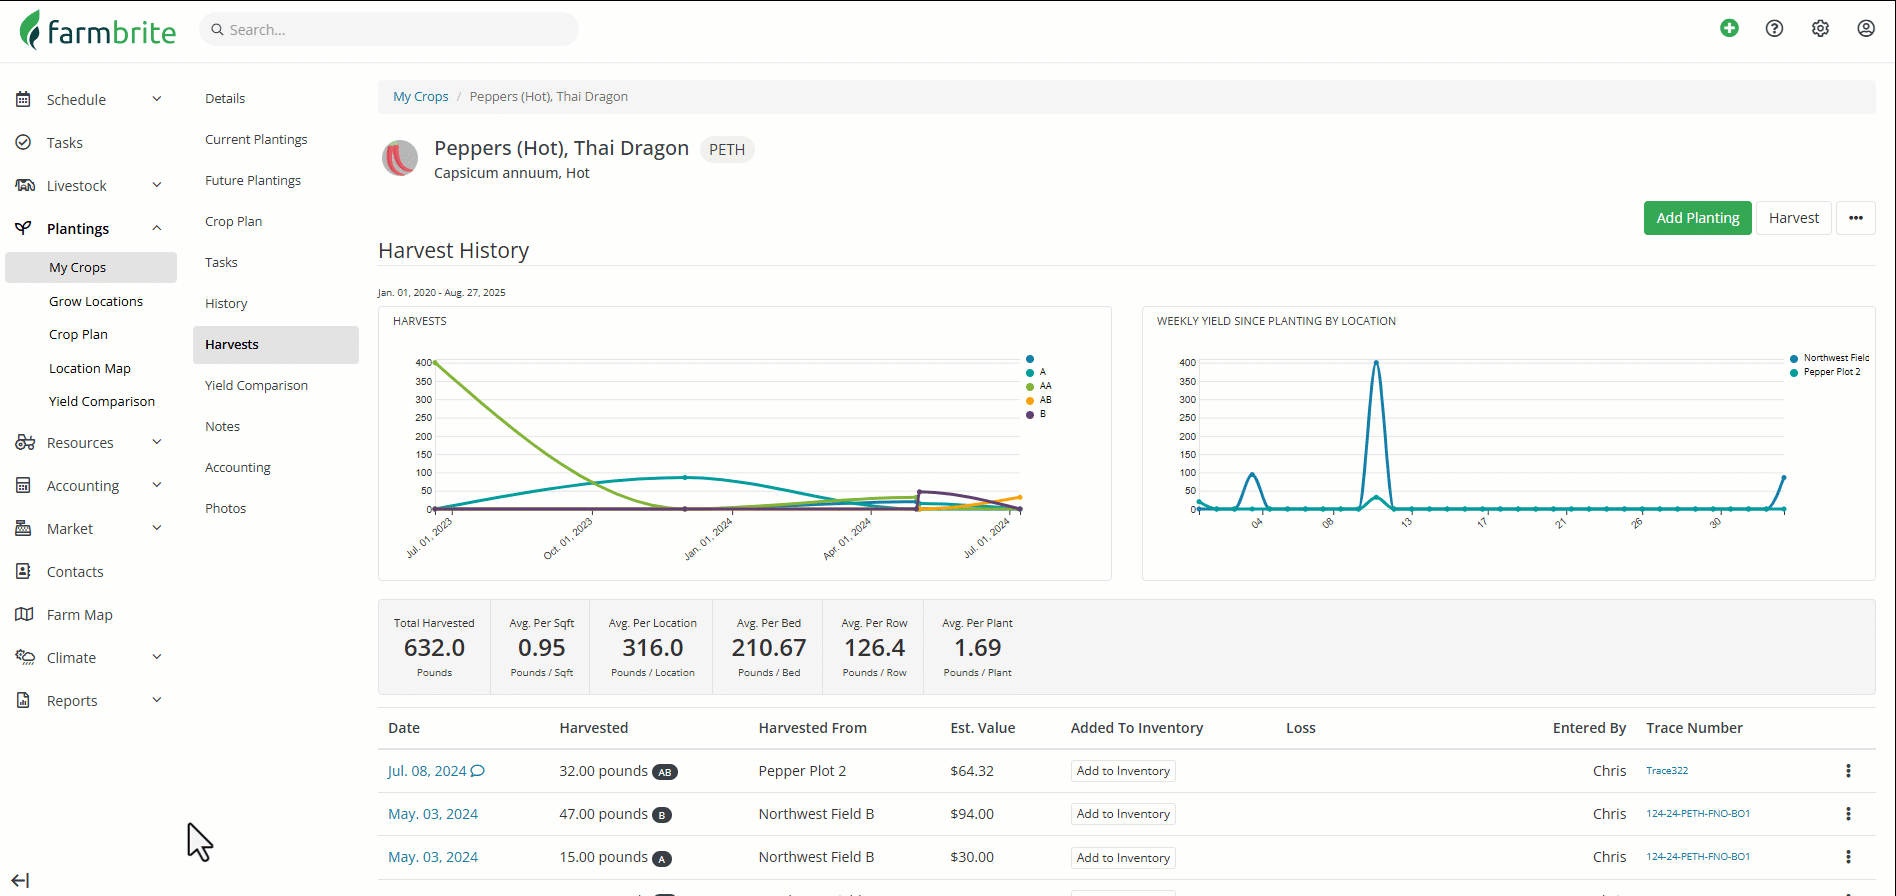Toggle Pepper Plot 2 in weekly yield legend
The width and height of the screenshot is (1896, 896).
(x=1831, y=372)
